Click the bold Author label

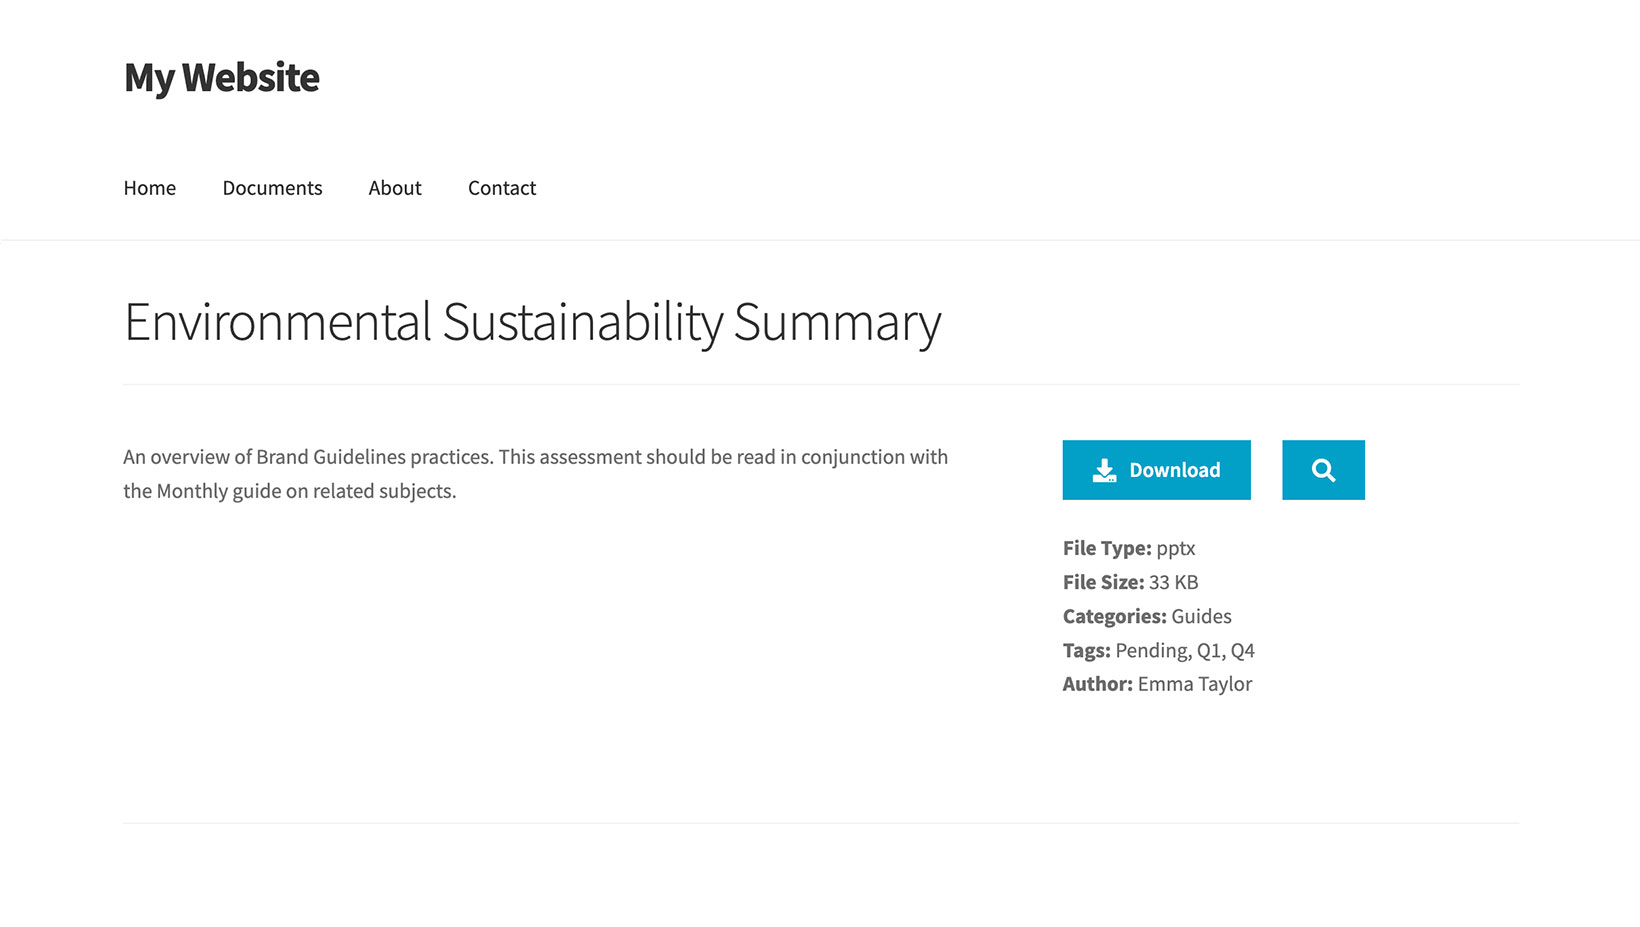tap(1097, 684)
